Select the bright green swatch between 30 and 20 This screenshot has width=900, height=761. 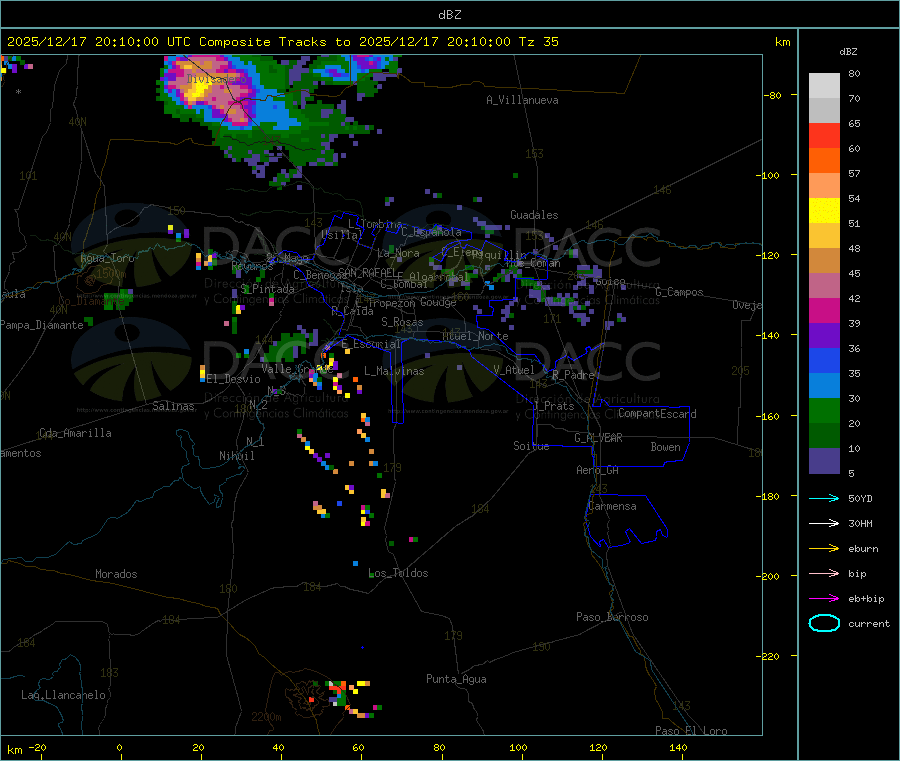pos(824,410)
